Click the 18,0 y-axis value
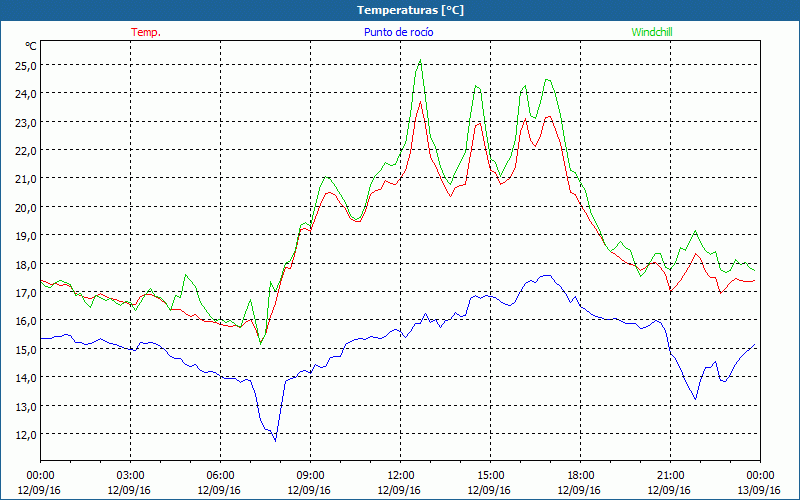Viewport: 800px width, 500px height. (26, 264)
